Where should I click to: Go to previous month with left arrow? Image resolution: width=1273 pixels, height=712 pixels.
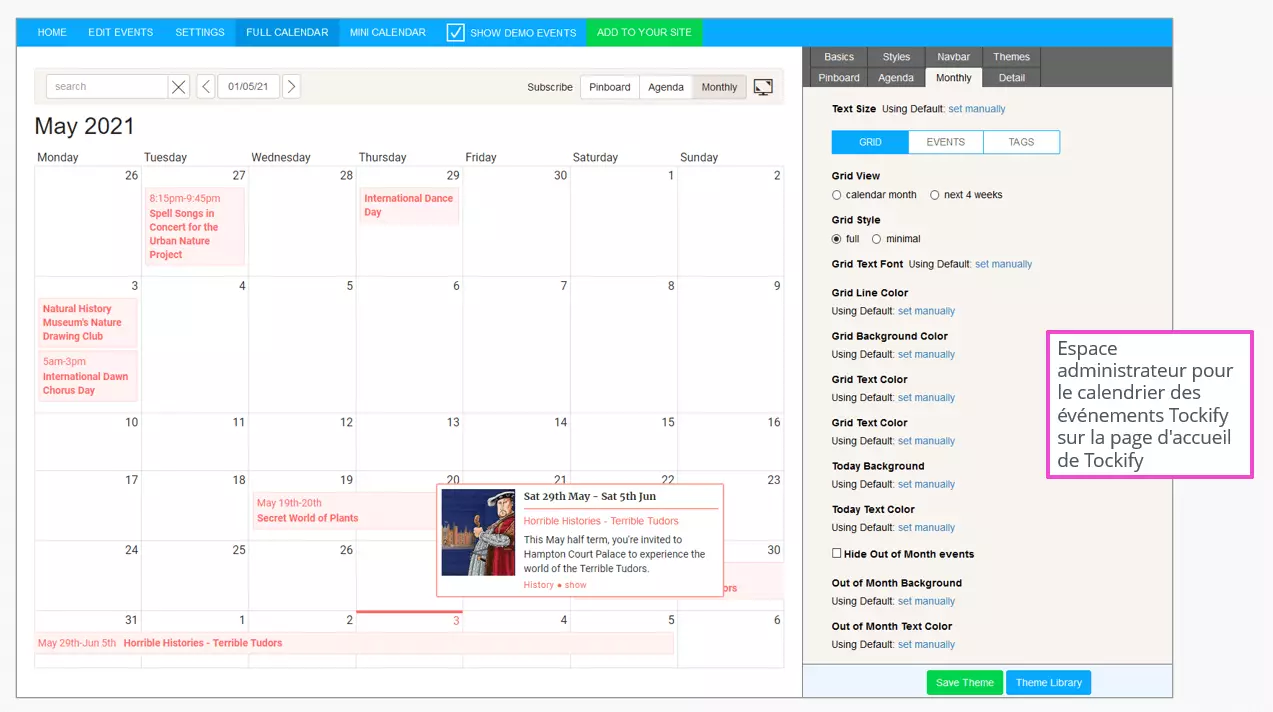tap(206, 87)
